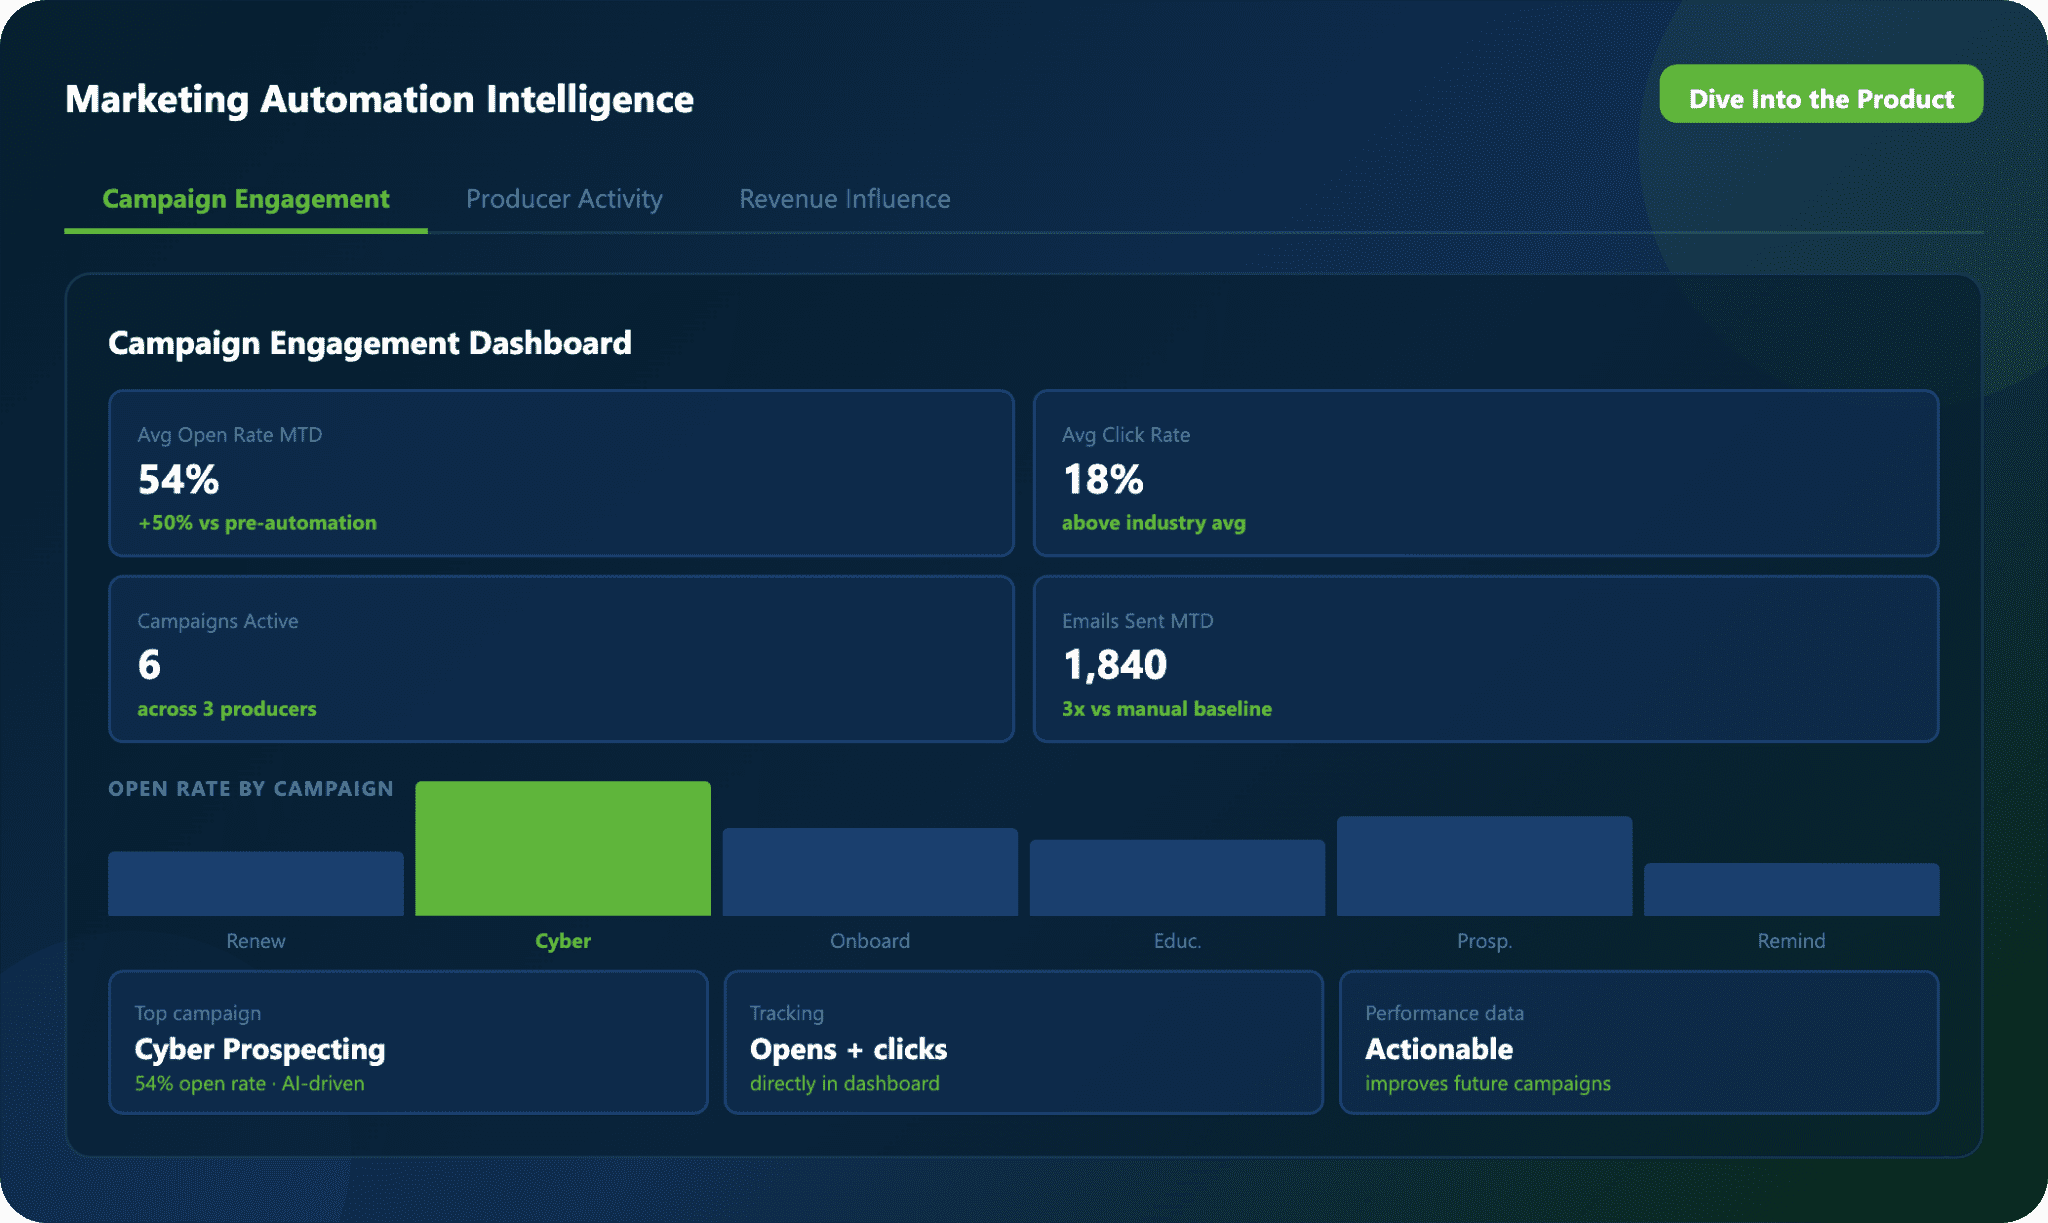Image resolution: width=2048 pixels, height=1223 pixels.
Task: Select the Renew bar in chart
Action: (256, 883)
